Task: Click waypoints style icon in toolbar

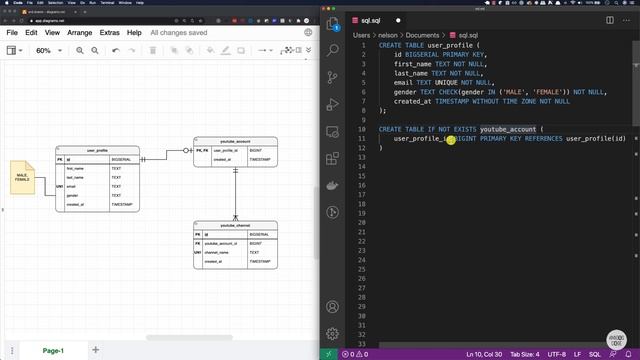Action: click(x=287, y=51)
